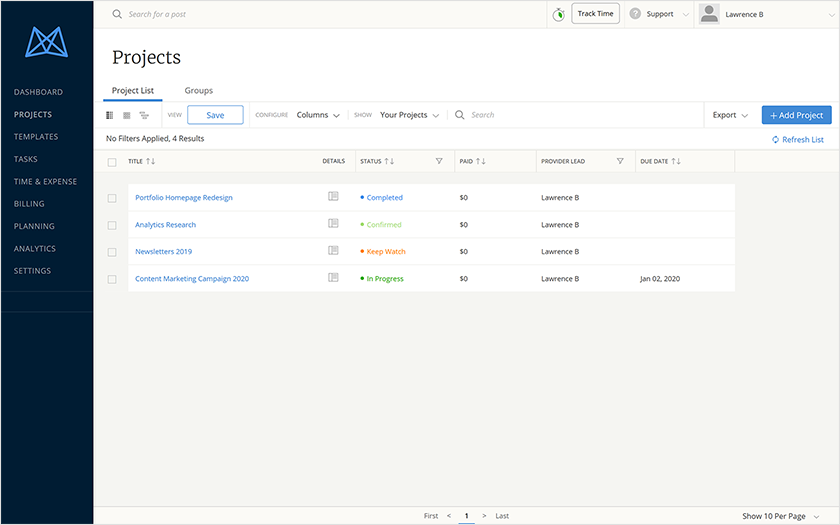The height and width of the screenshot is (525, 840).
Task: Click the Completed status label
Action: point(385,197)
